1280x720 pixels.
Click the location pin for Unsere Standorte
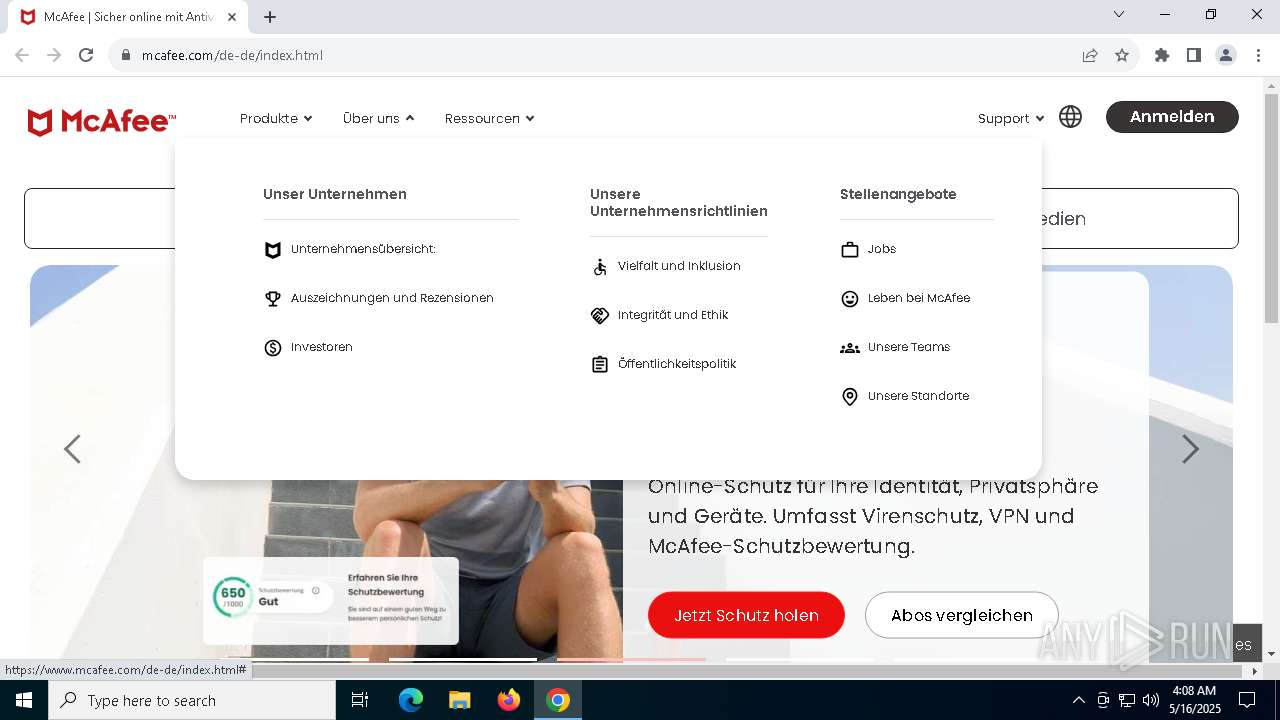coord(849,397)
